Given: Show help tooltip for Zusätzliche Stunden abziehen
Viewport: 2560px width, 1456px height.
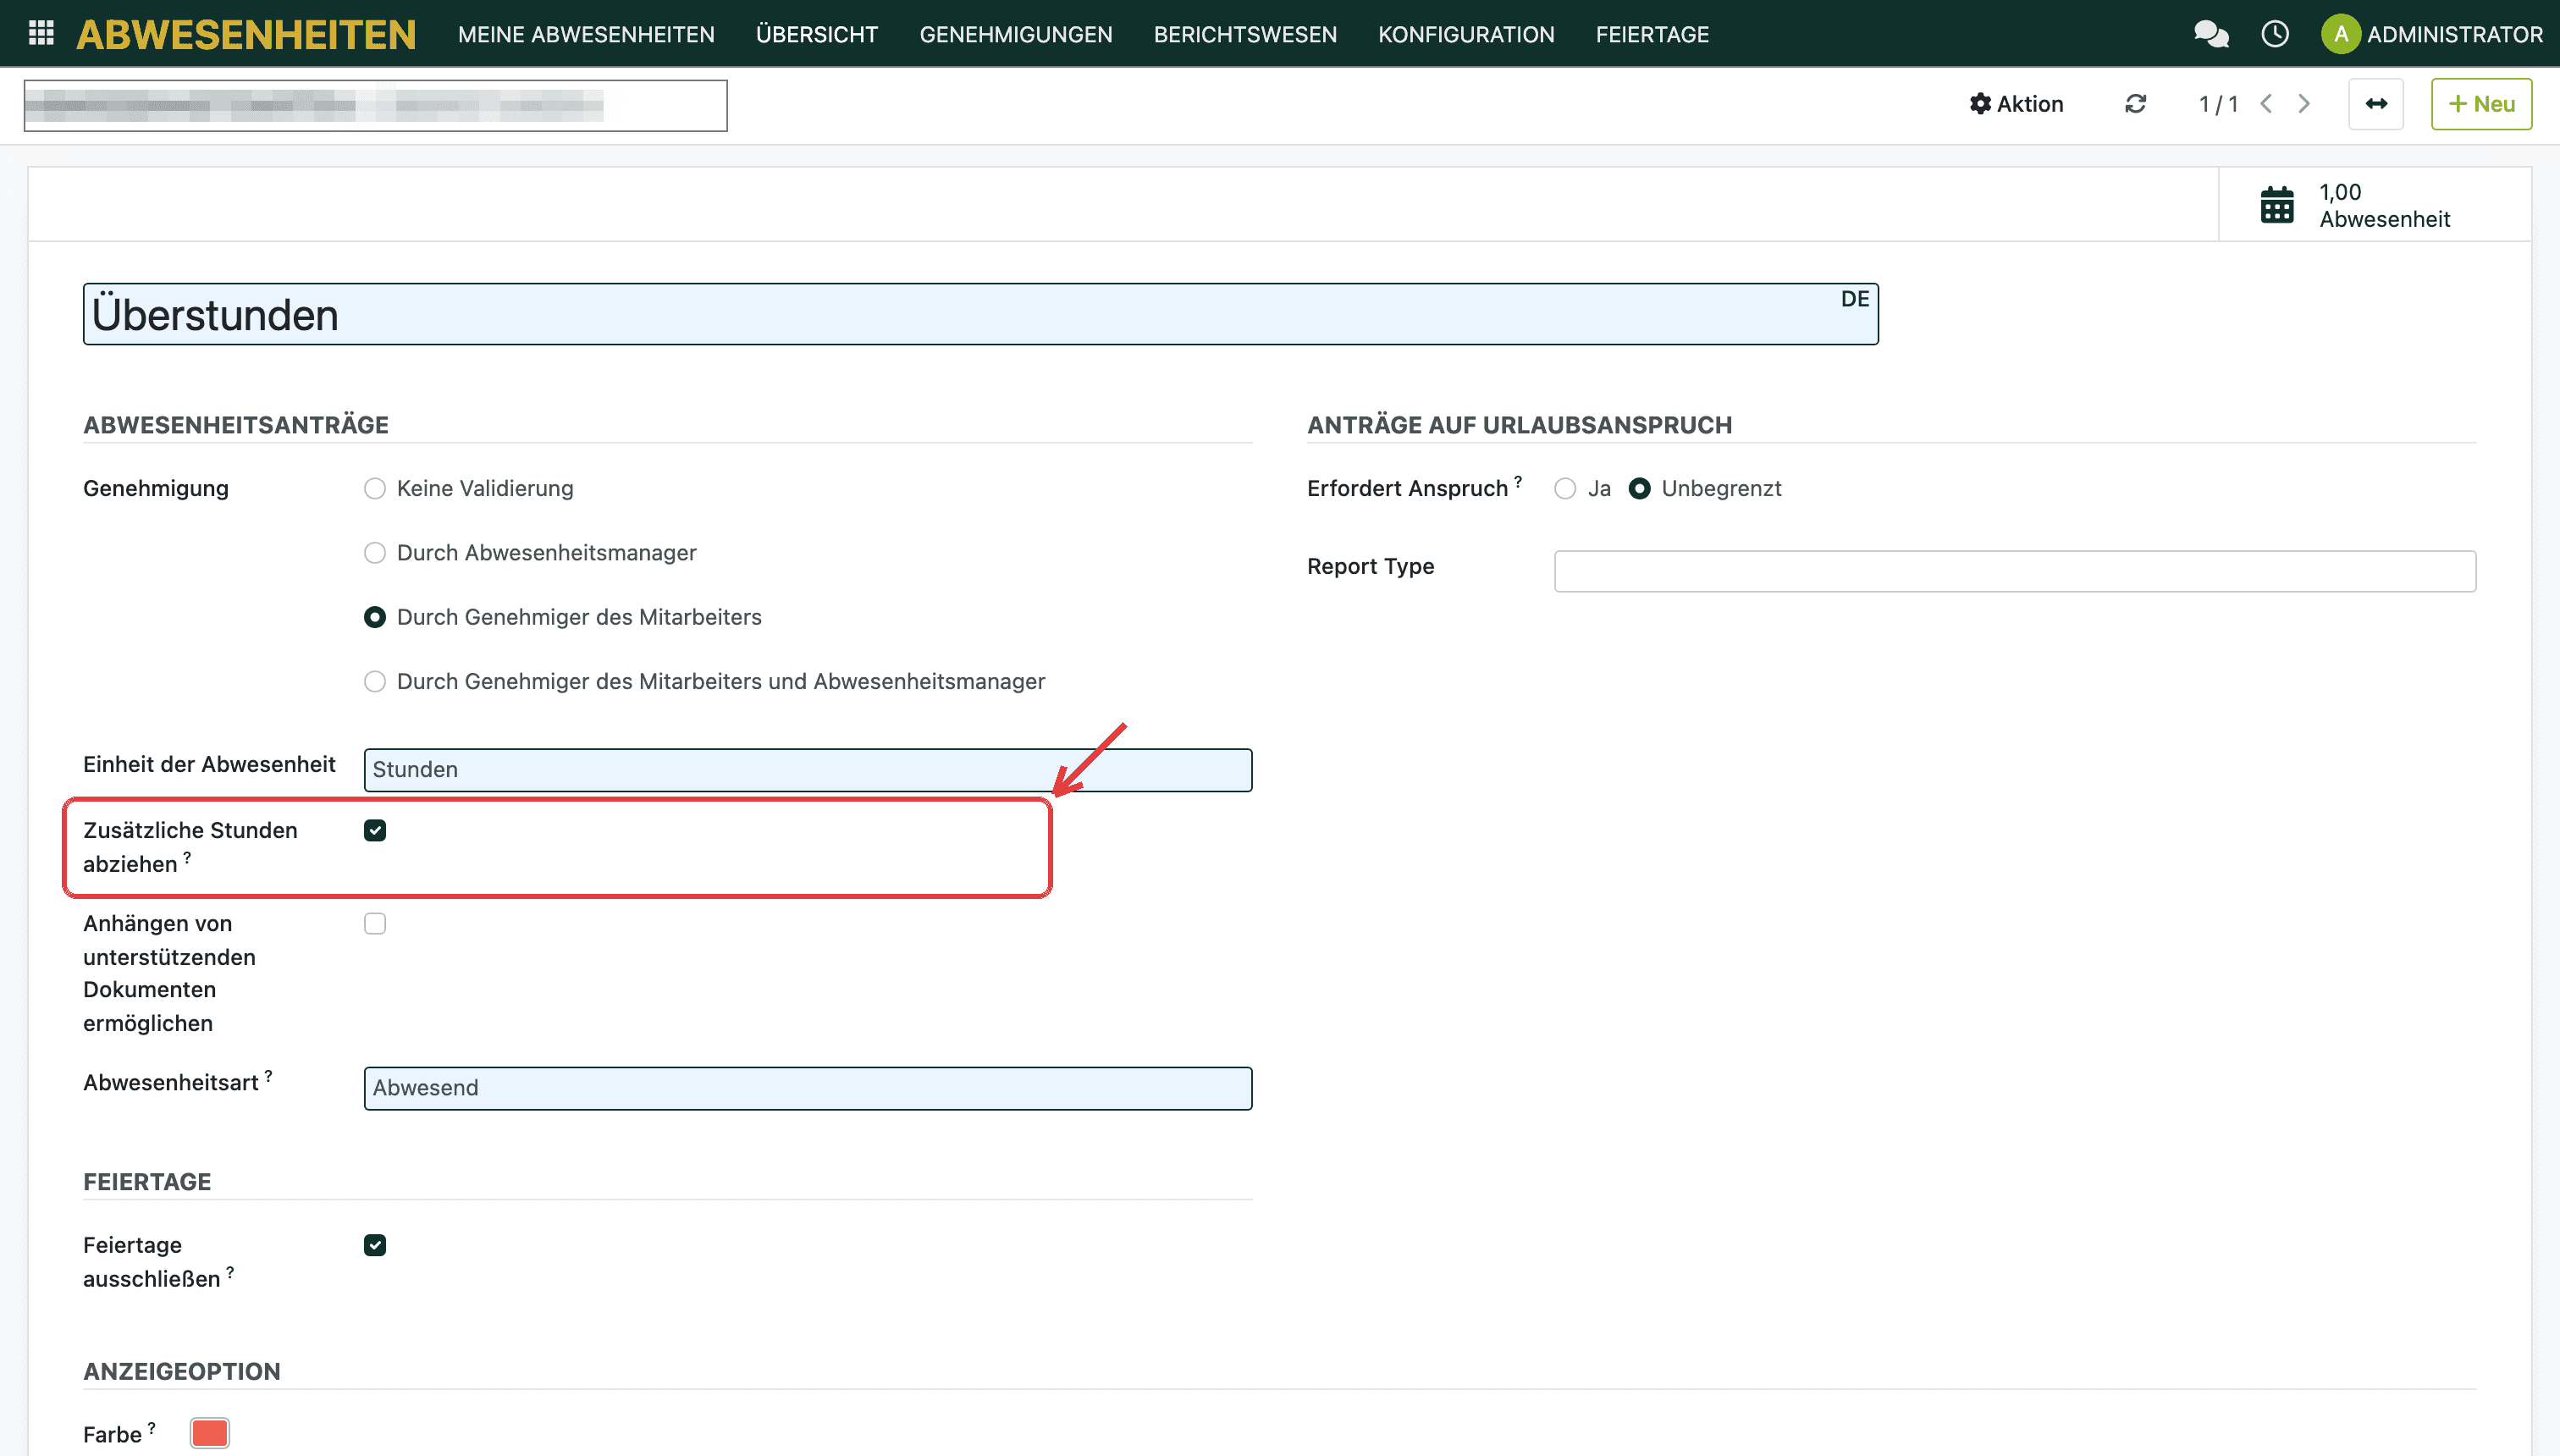Looking at the screenshot, I should (187, 857).
